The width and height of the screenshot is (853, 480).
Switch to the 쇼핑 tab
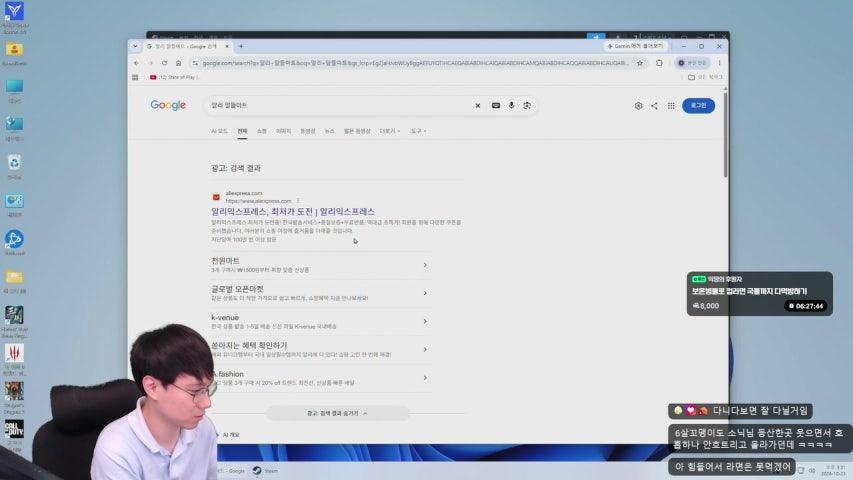pyautogui.click(x=262, y=131)
